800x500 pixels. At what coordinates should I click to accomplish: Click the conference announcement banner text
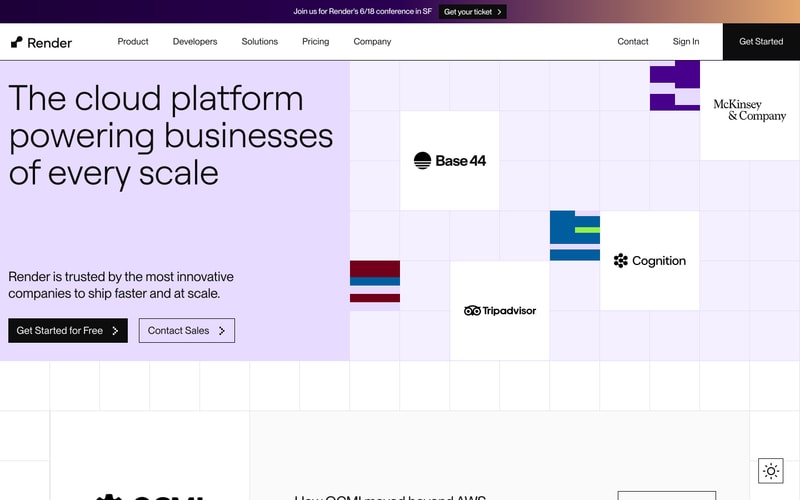click(362, 11)
